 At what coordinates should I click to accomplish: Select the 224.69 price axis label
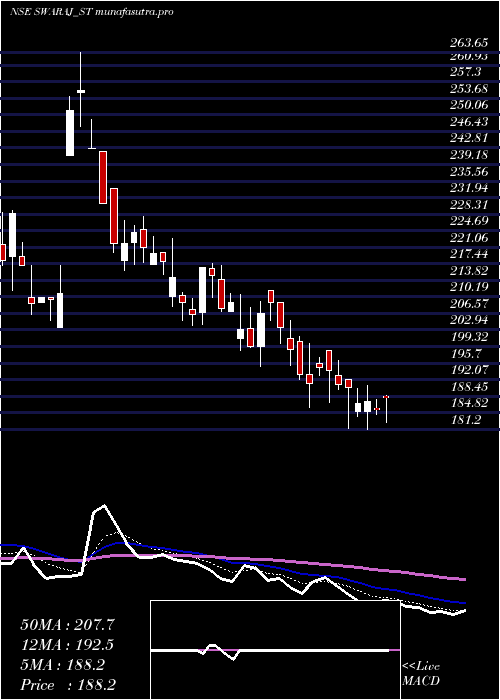(467, 221)
